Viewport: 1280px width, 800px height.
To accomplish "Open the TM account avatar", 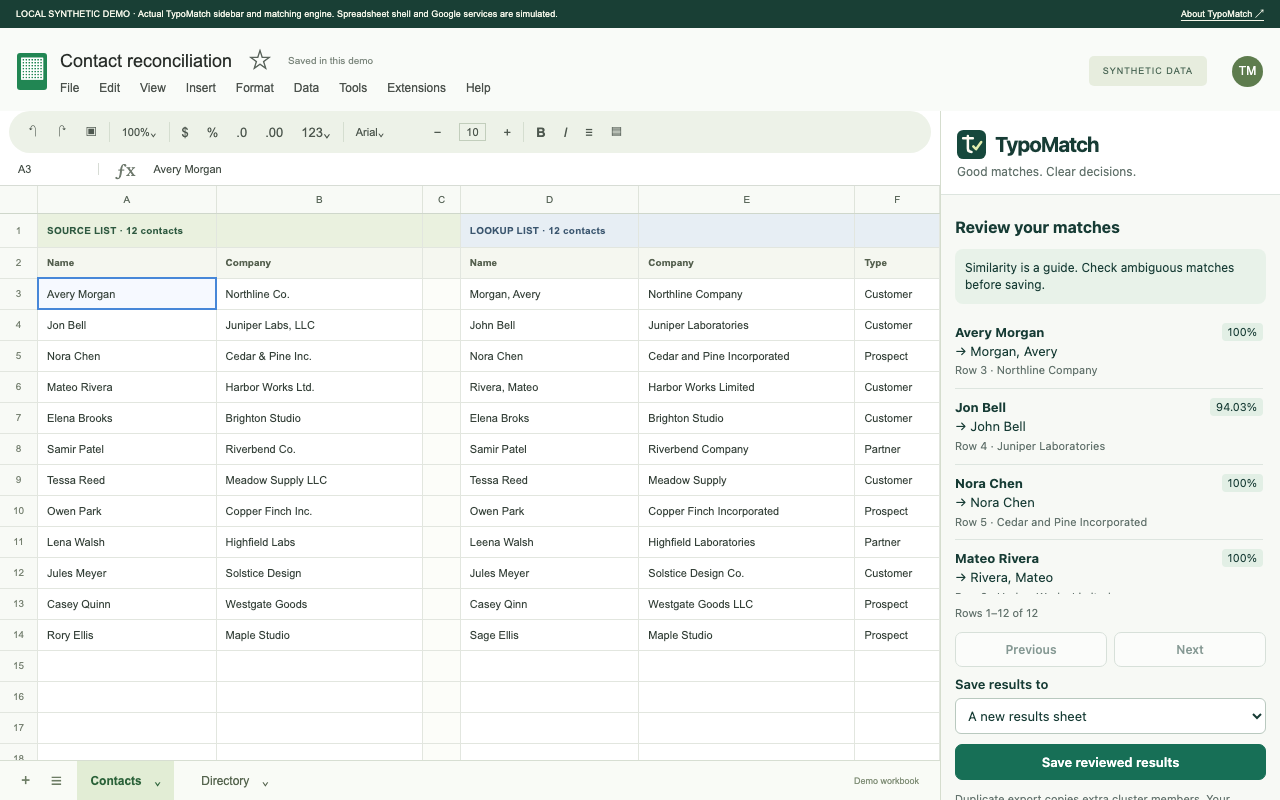I will click(x=1247, y=71).
